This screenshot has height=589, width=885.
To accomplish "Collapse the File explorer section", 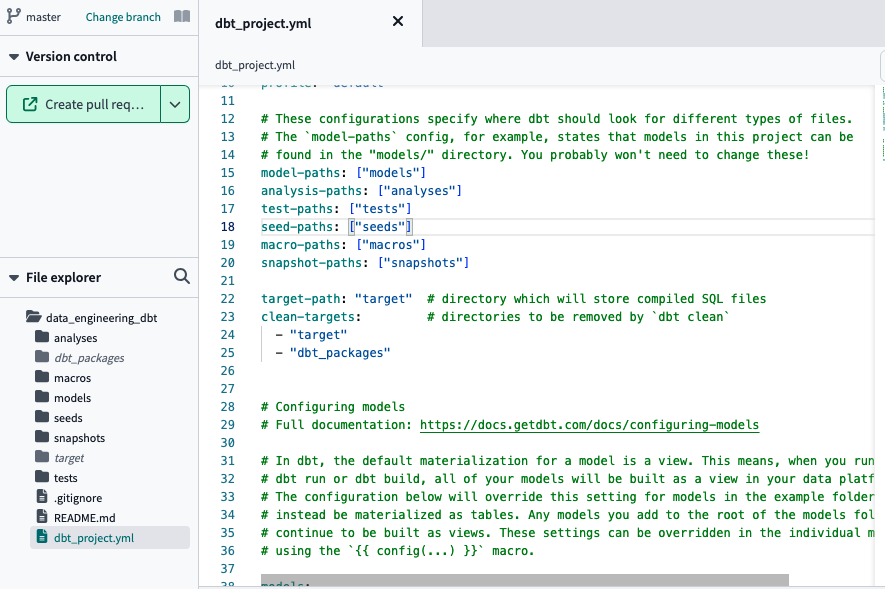I will (x=14, y=278).
